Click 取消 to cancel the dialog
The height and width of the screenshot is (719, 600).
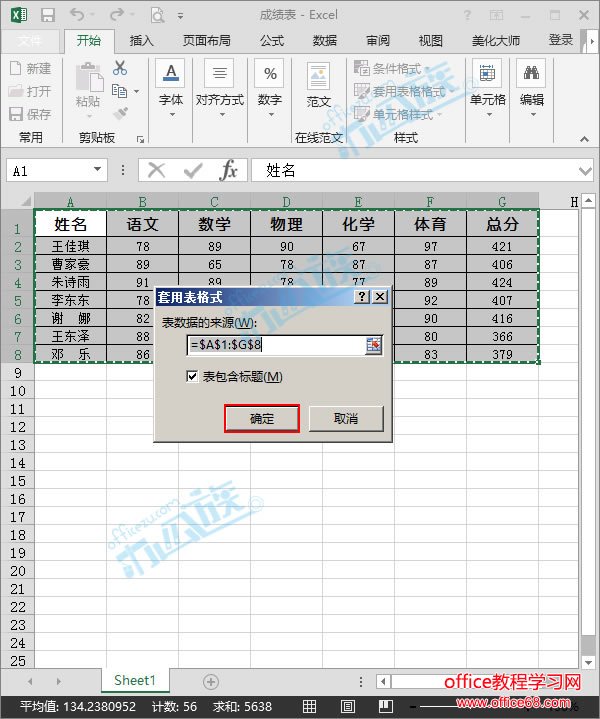coord(346,418)
